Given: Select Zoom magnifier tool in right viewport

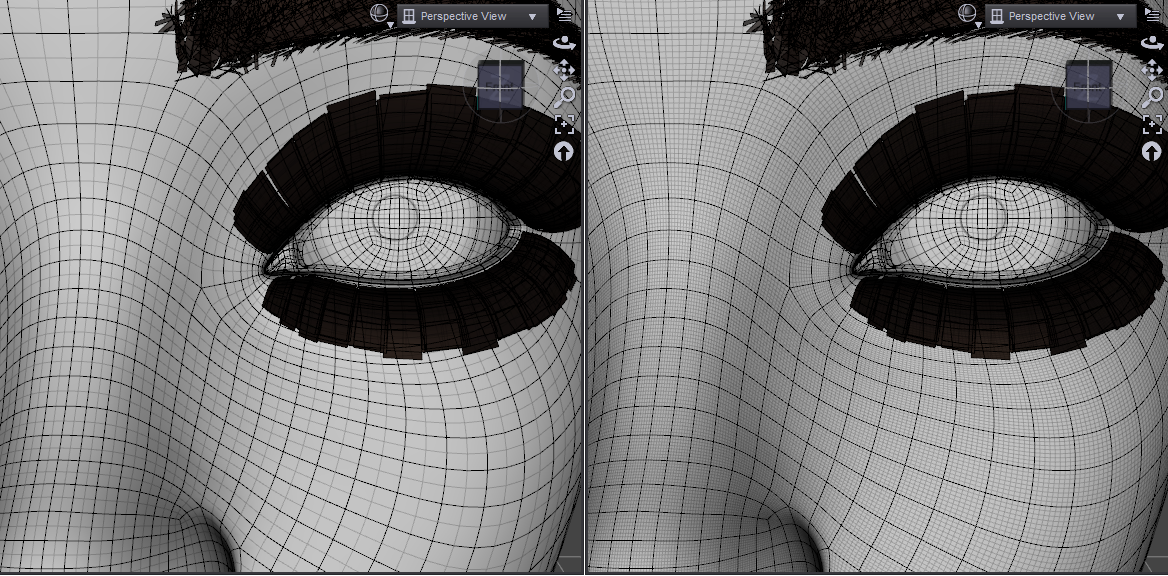Looking at the screenshot, I should point(1153,97).
